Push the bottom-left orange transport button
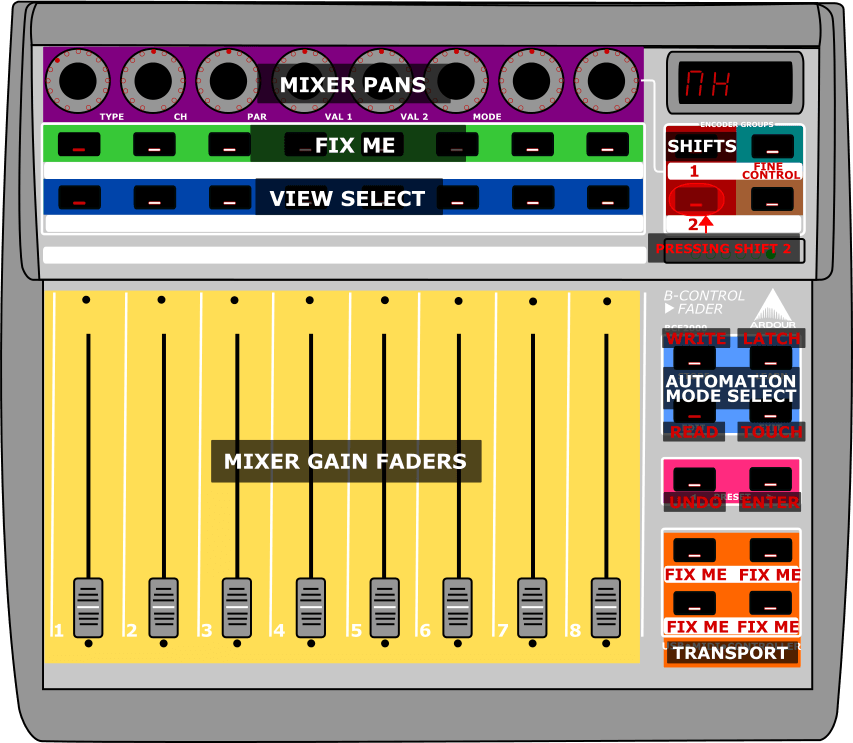Viewport: 853px width, 743px height. tap(695, 603)
